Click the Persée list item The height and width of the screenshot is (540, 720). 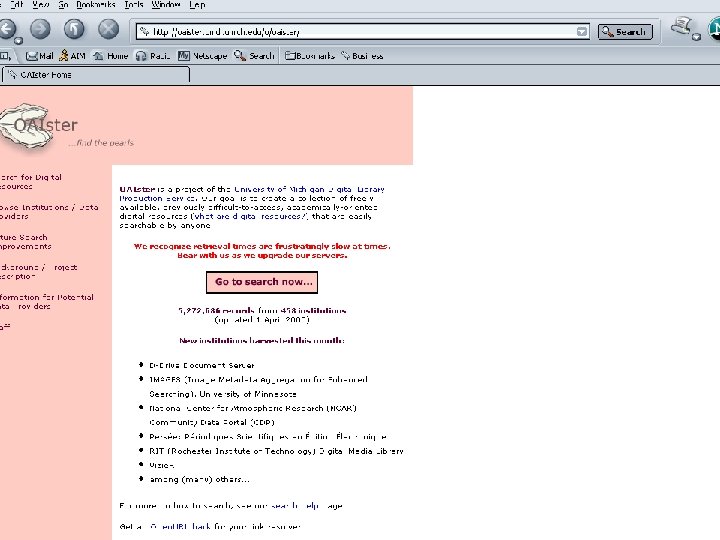point(268,437)
